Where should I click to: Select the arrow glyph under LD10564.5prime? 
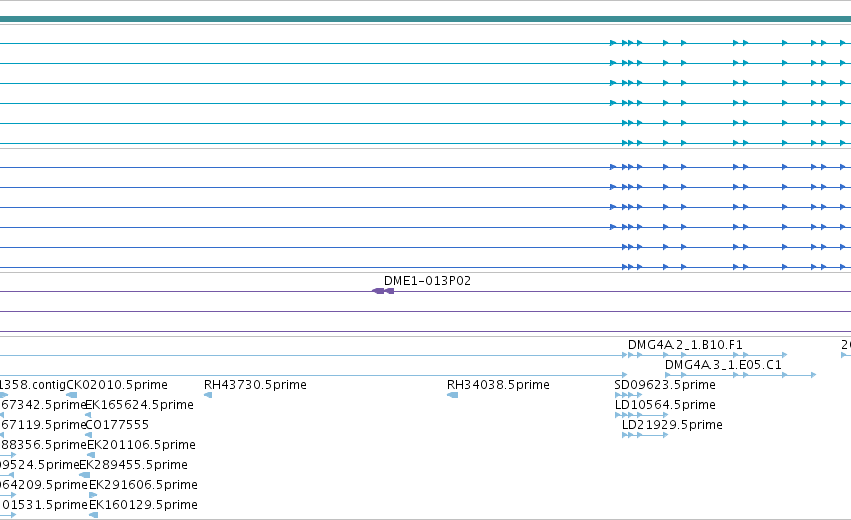pyautogui.click(x=642, y=415)
